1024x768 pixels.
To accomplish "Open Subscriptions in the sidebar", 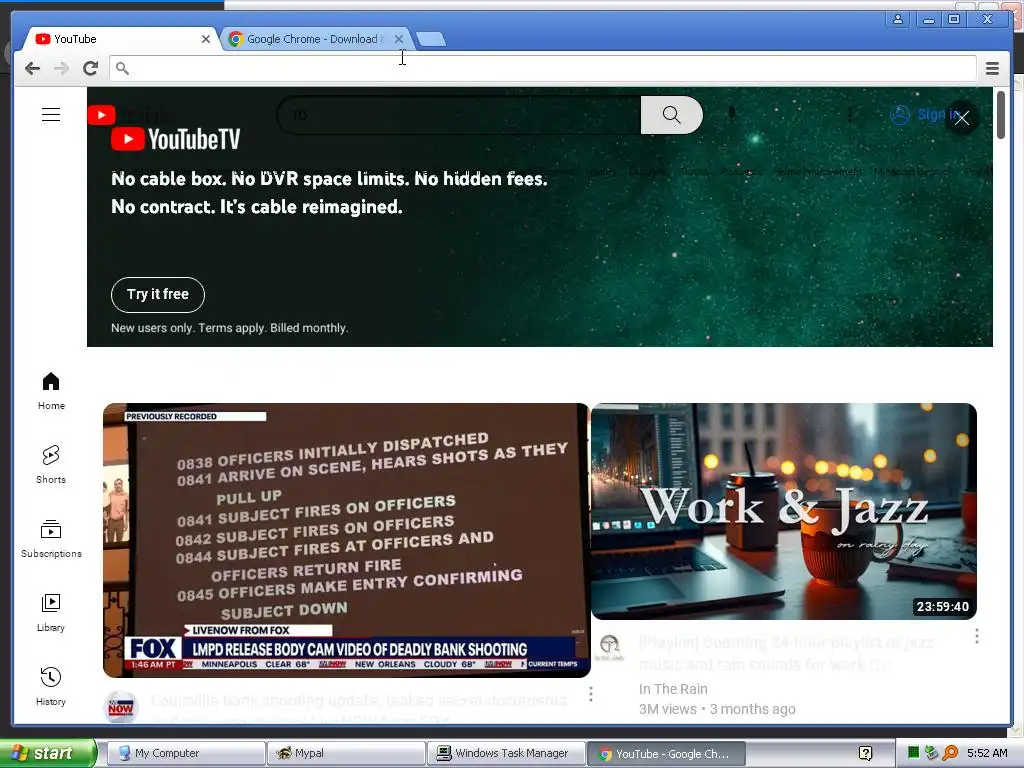I will 51,539.
